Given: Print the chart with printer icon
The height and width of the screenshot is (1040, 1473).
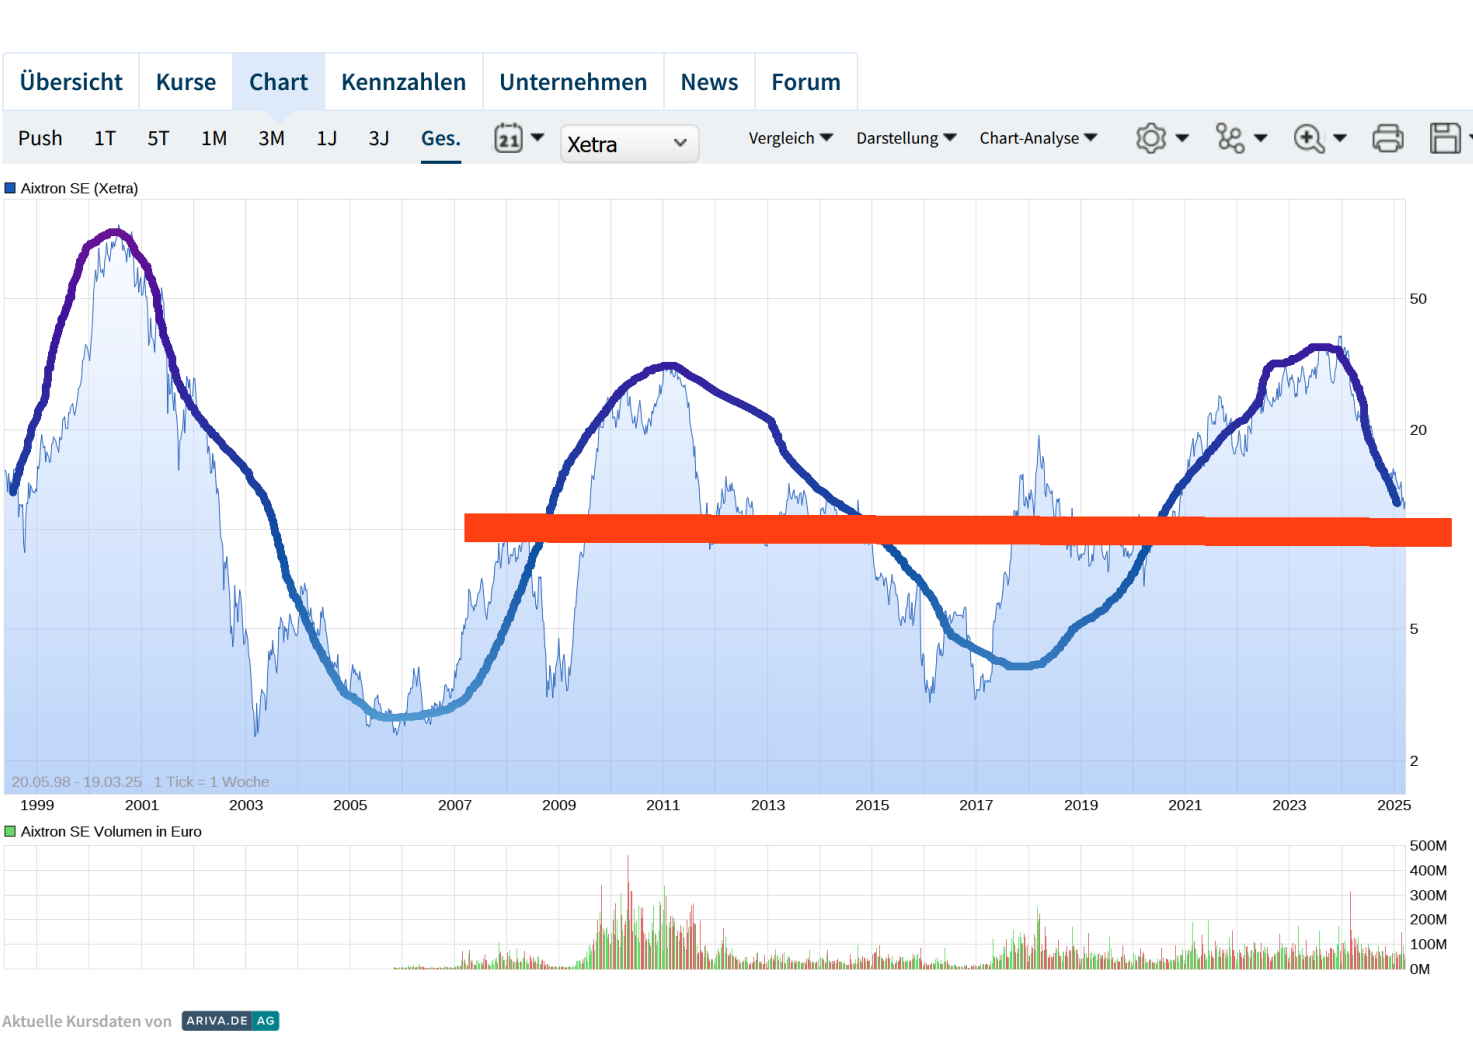Looking at the screenshot, I should pyautogui.click(x=1388, y=138).
